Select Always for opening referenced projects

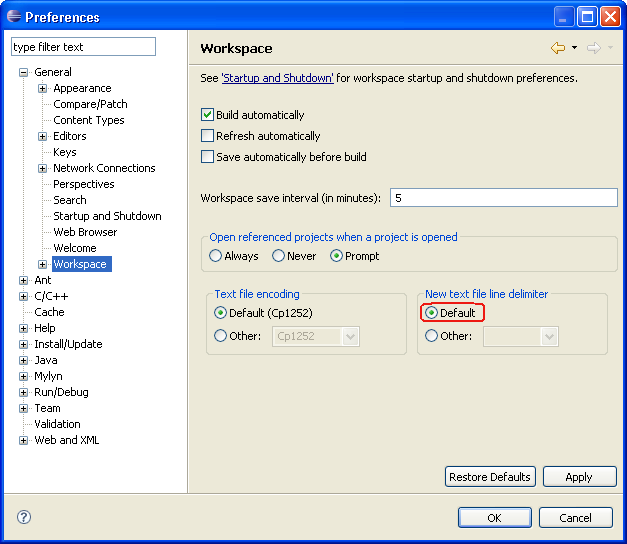[216, 256]
